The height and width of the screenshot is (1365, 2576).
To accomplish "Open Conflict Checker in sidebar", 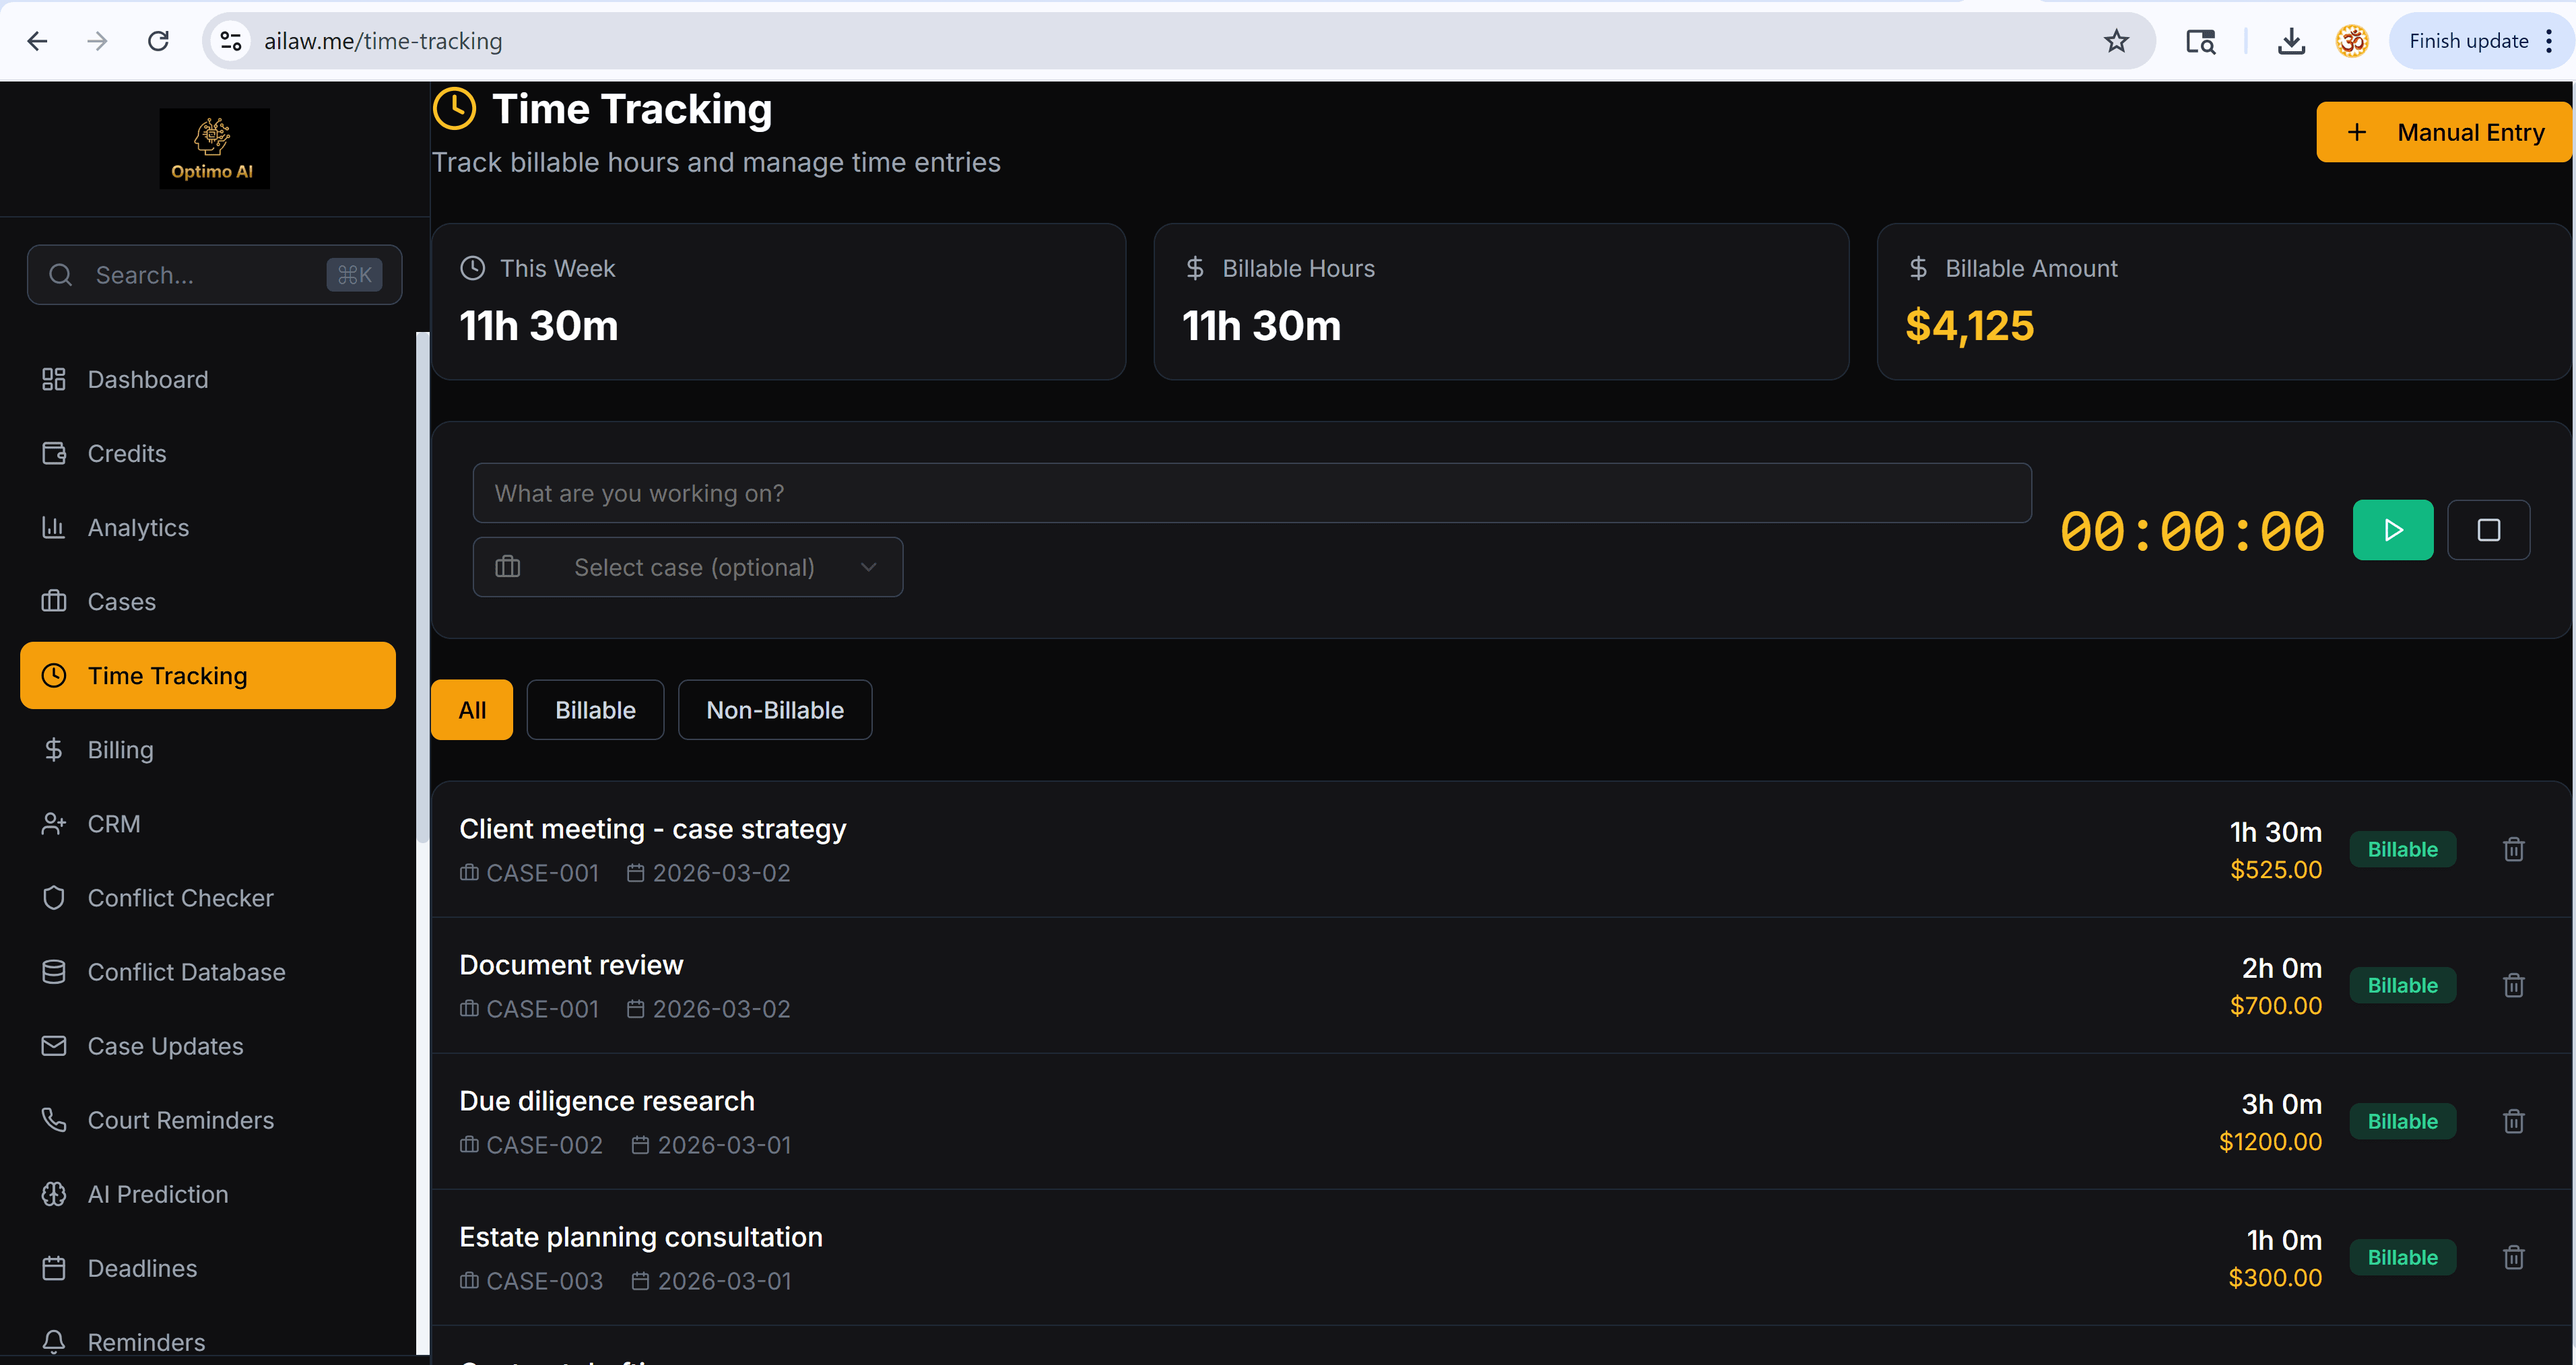I will pos(180,898).
